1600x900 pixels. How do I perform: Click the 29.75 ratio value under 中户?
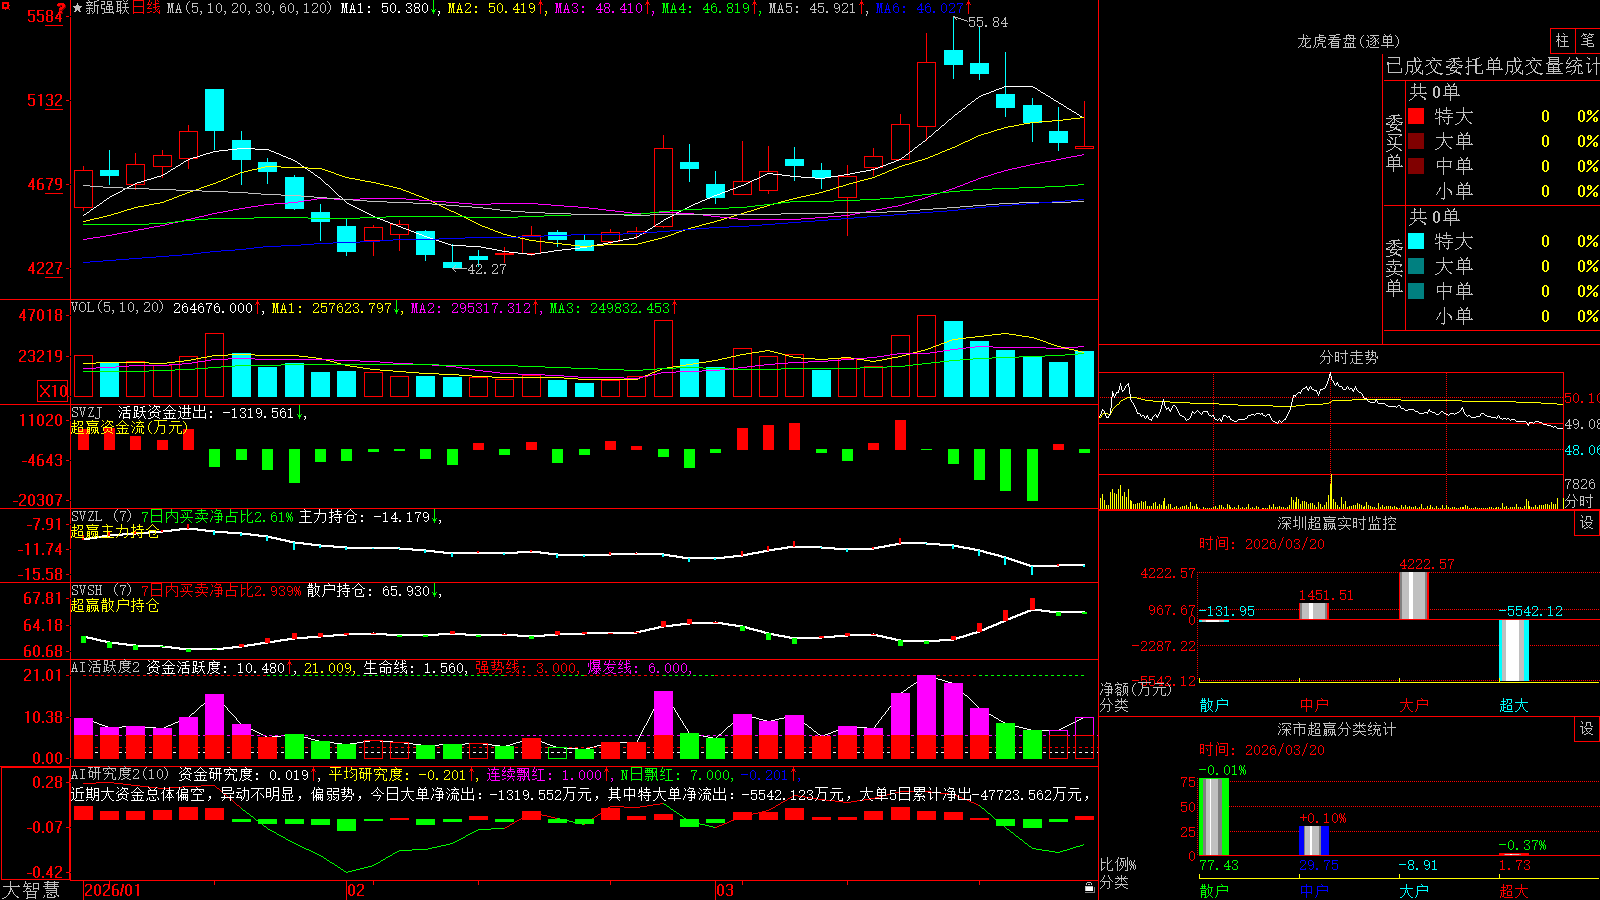point(1319,865)
